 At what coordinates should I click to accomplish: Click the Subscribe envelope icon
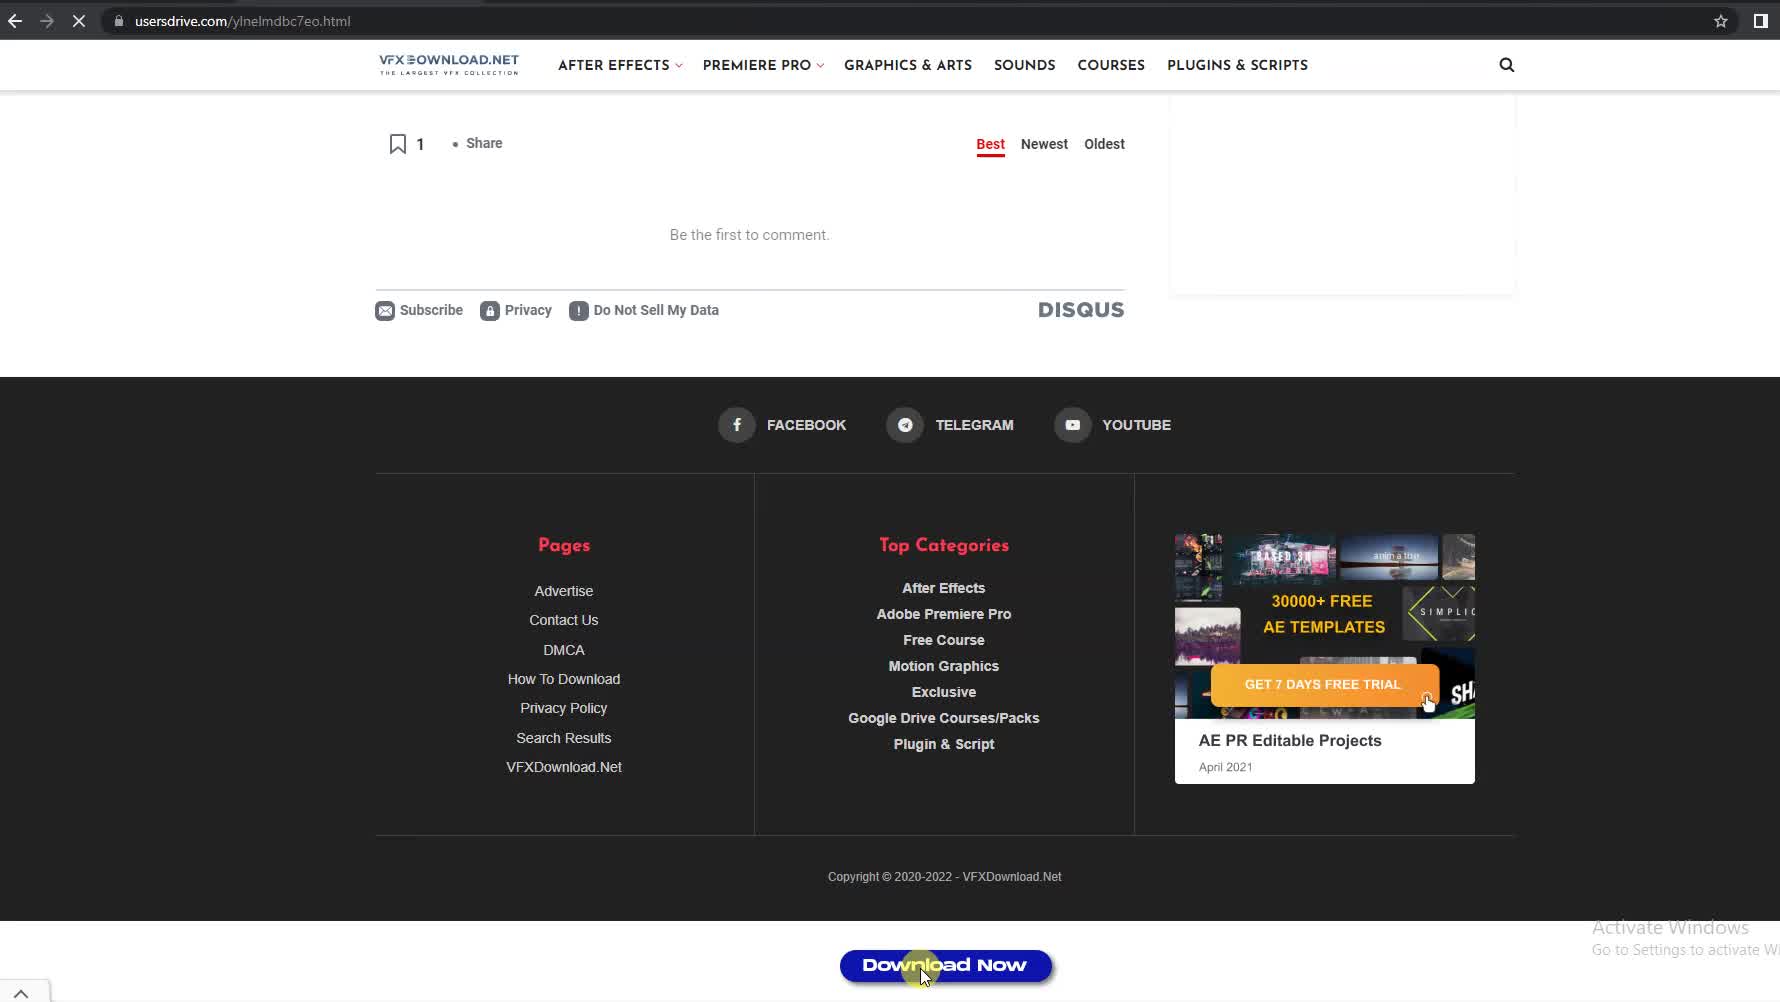tap(385, 311)
